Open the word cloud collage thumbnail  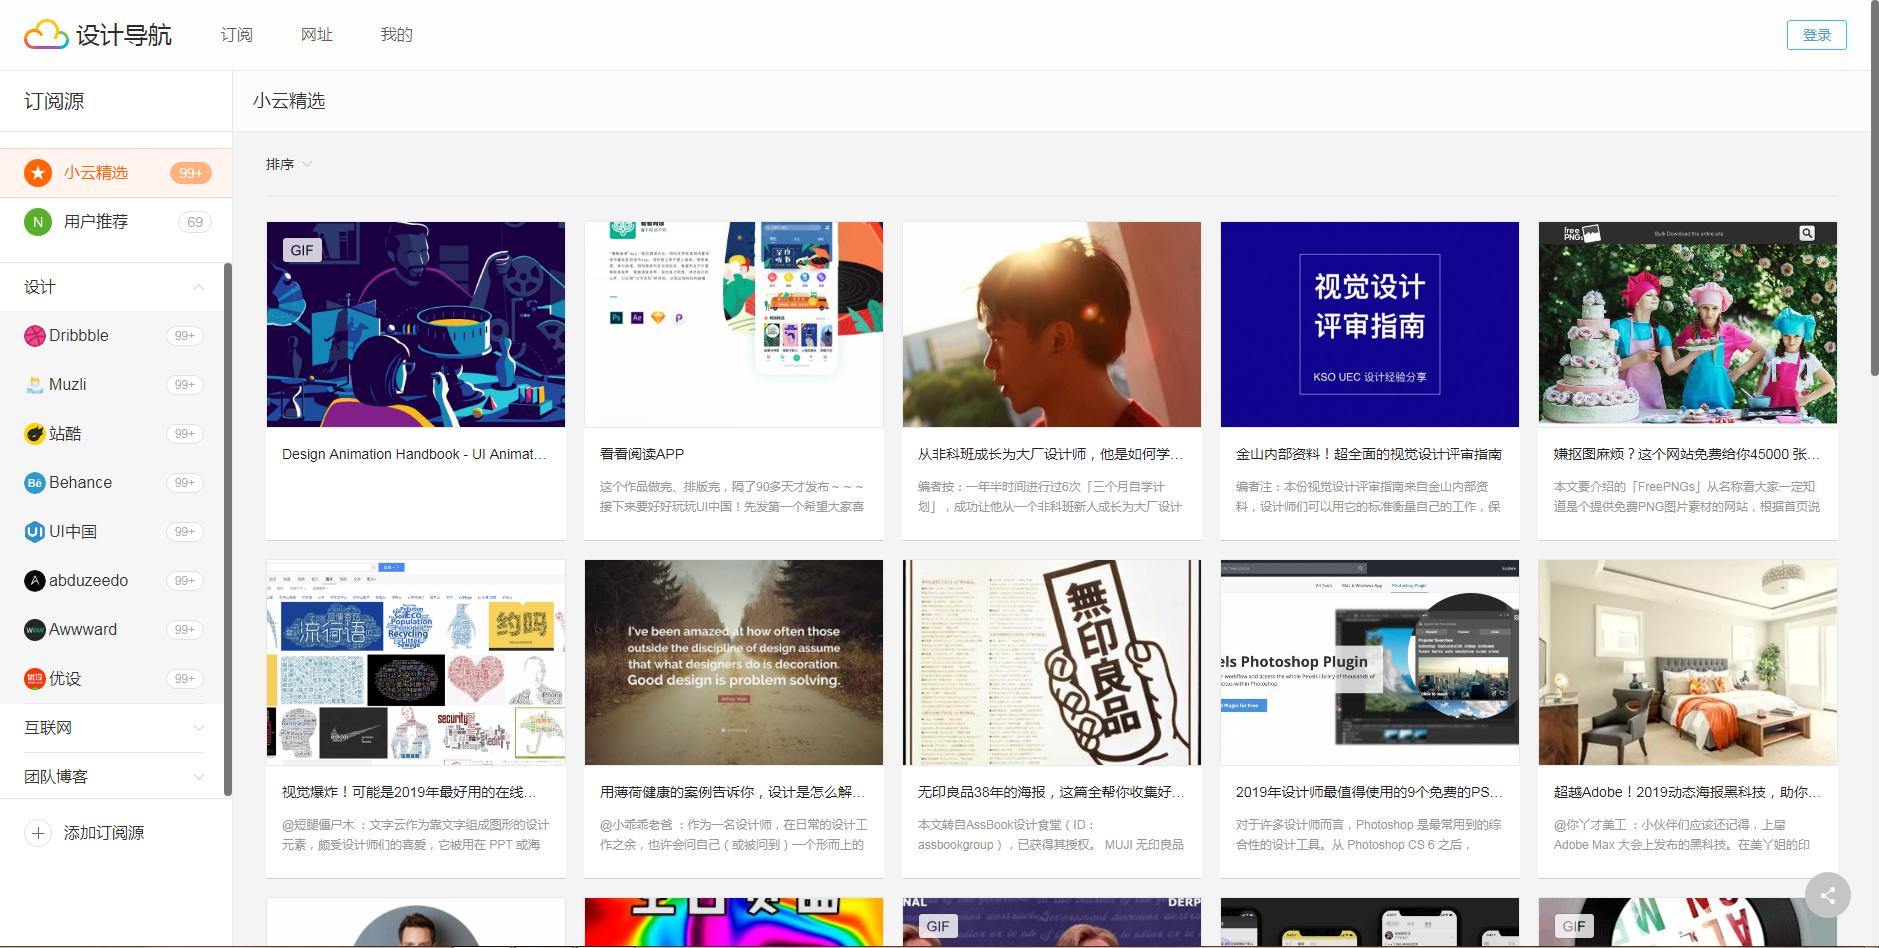pos(416,662)
